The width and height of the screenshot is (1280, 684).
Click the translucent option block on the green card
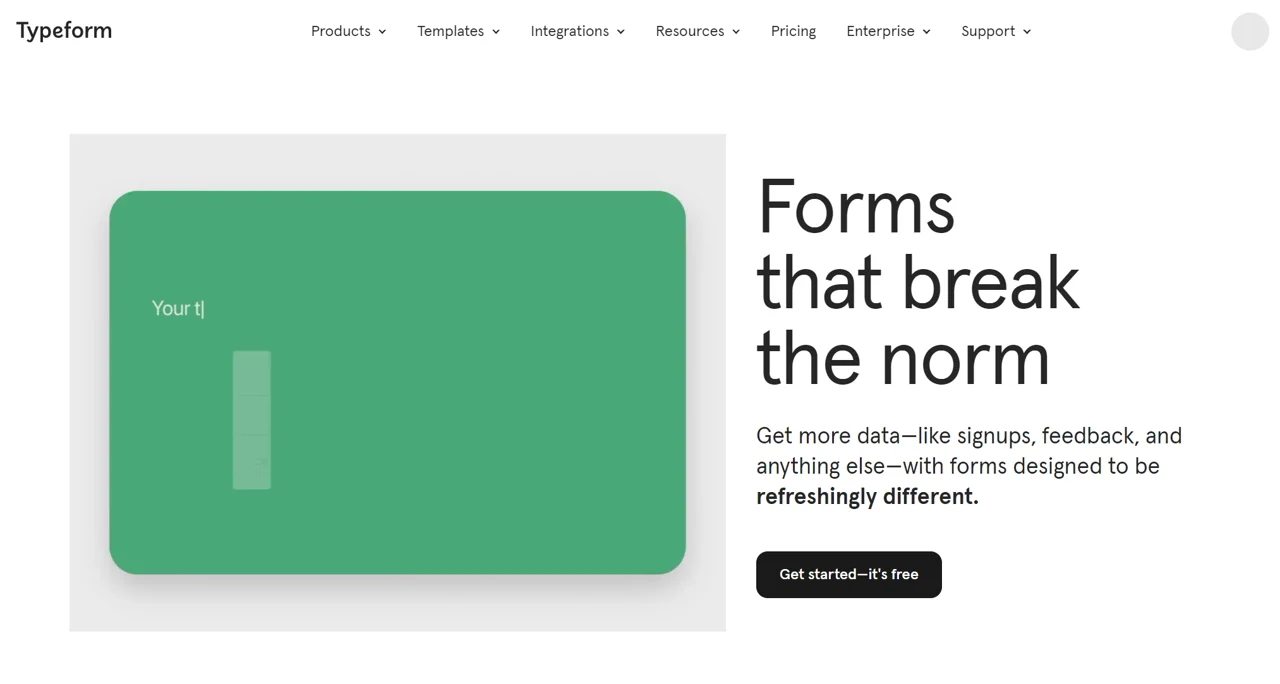(252, 420)
